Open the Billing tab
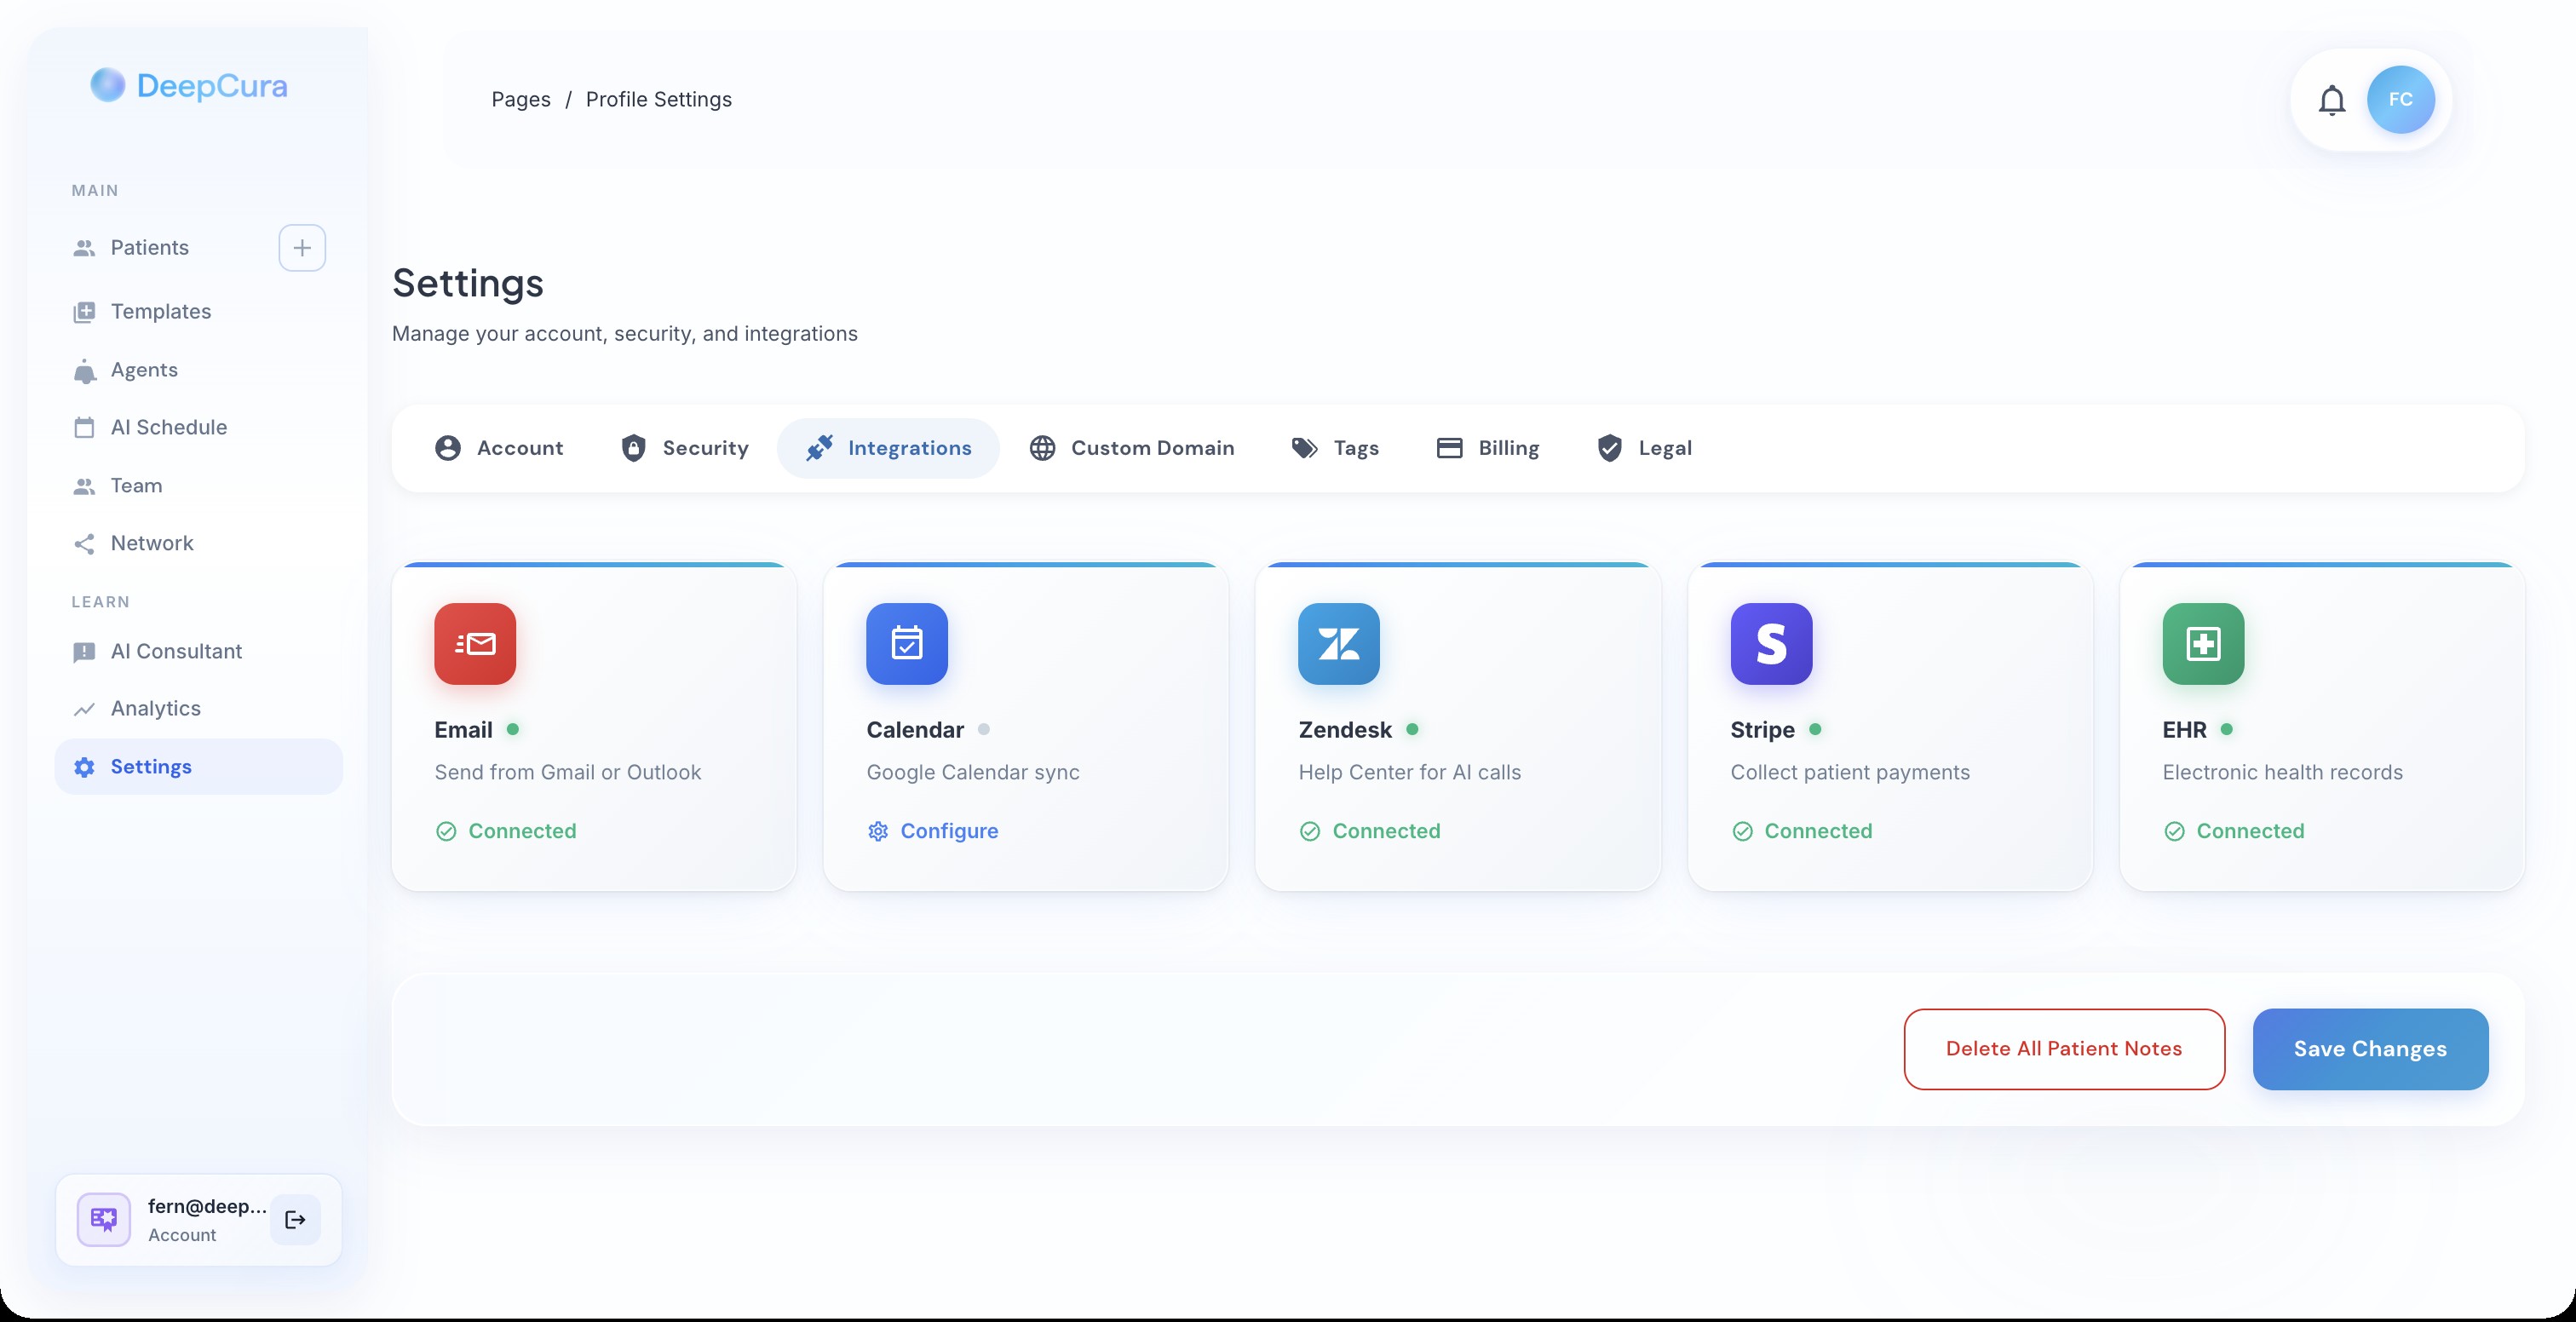The width and height of the screenshot is (2576, 1322). pos(1488,448)
